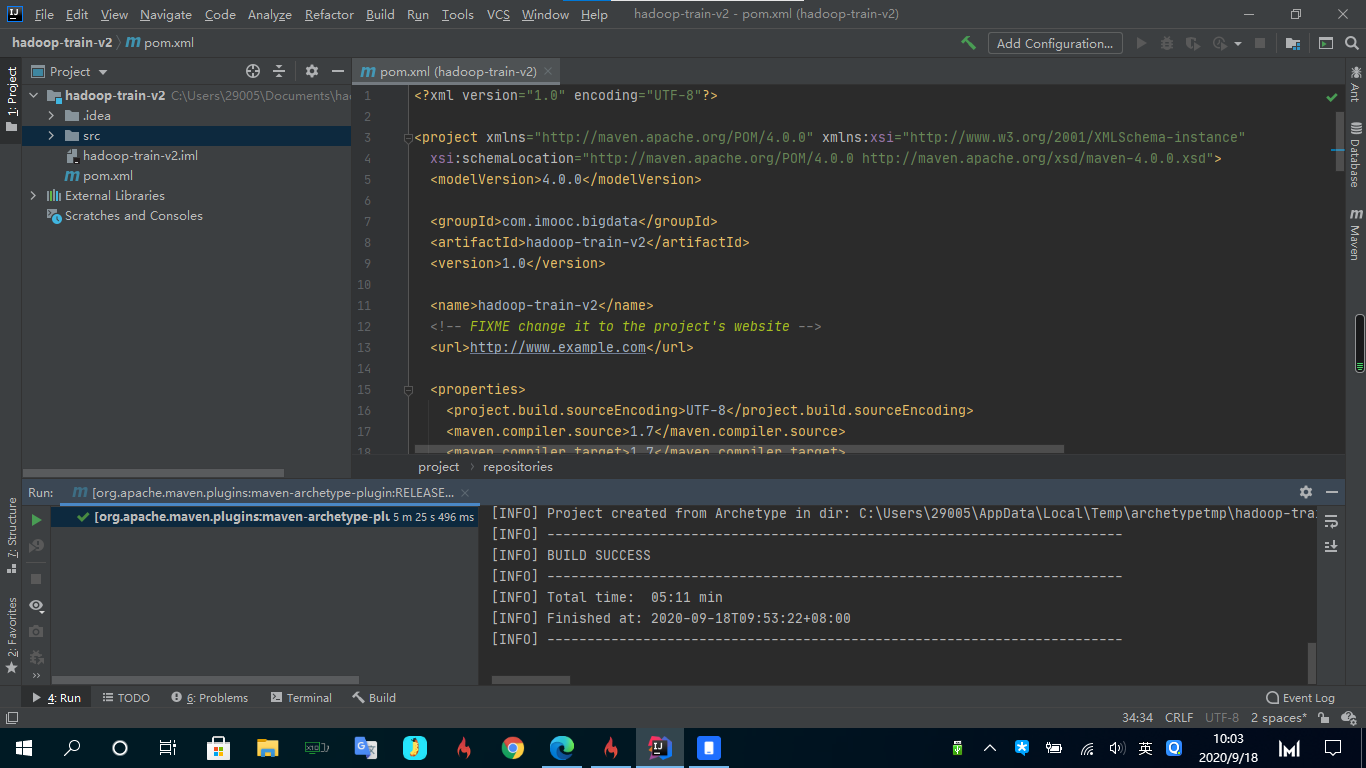Open Project Structure from the toolbar
The image size is (1366, 768).
1293,43
